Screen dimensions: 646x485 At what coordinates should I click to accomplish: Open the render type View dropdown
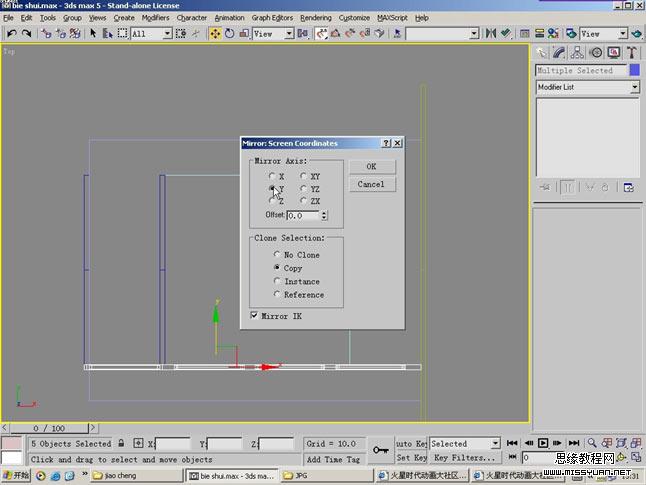(623, 33)
